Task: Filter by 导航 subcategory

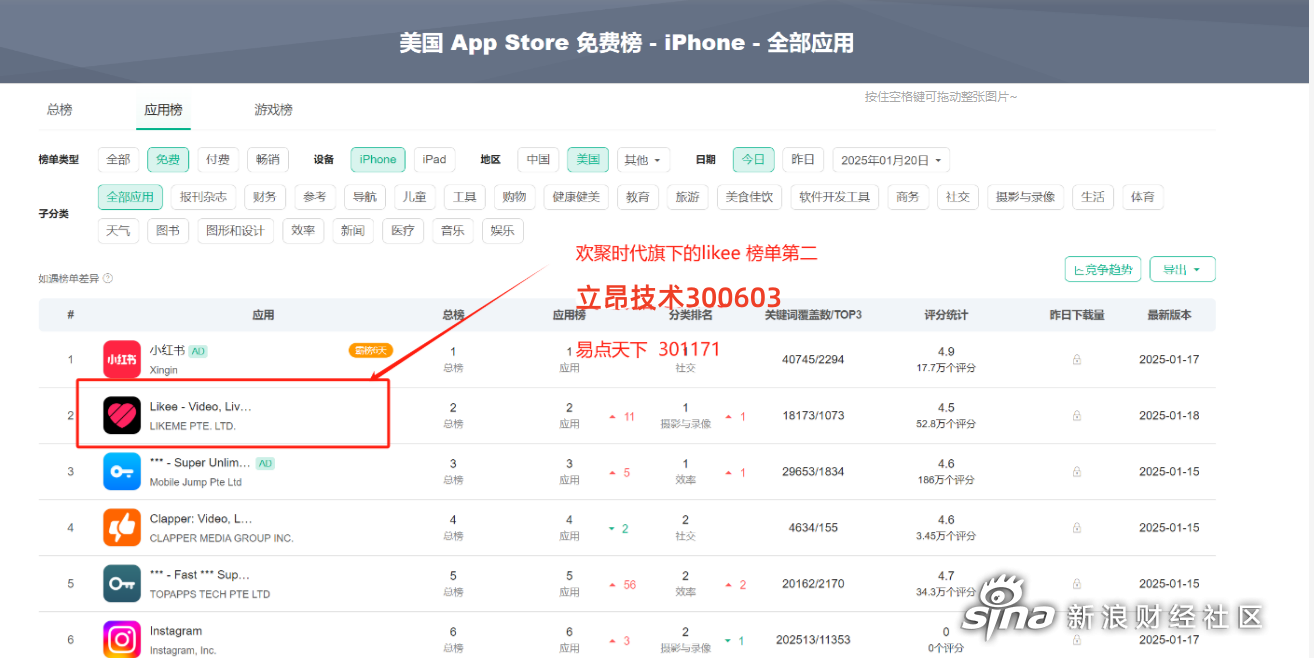Action: [365, 197]
